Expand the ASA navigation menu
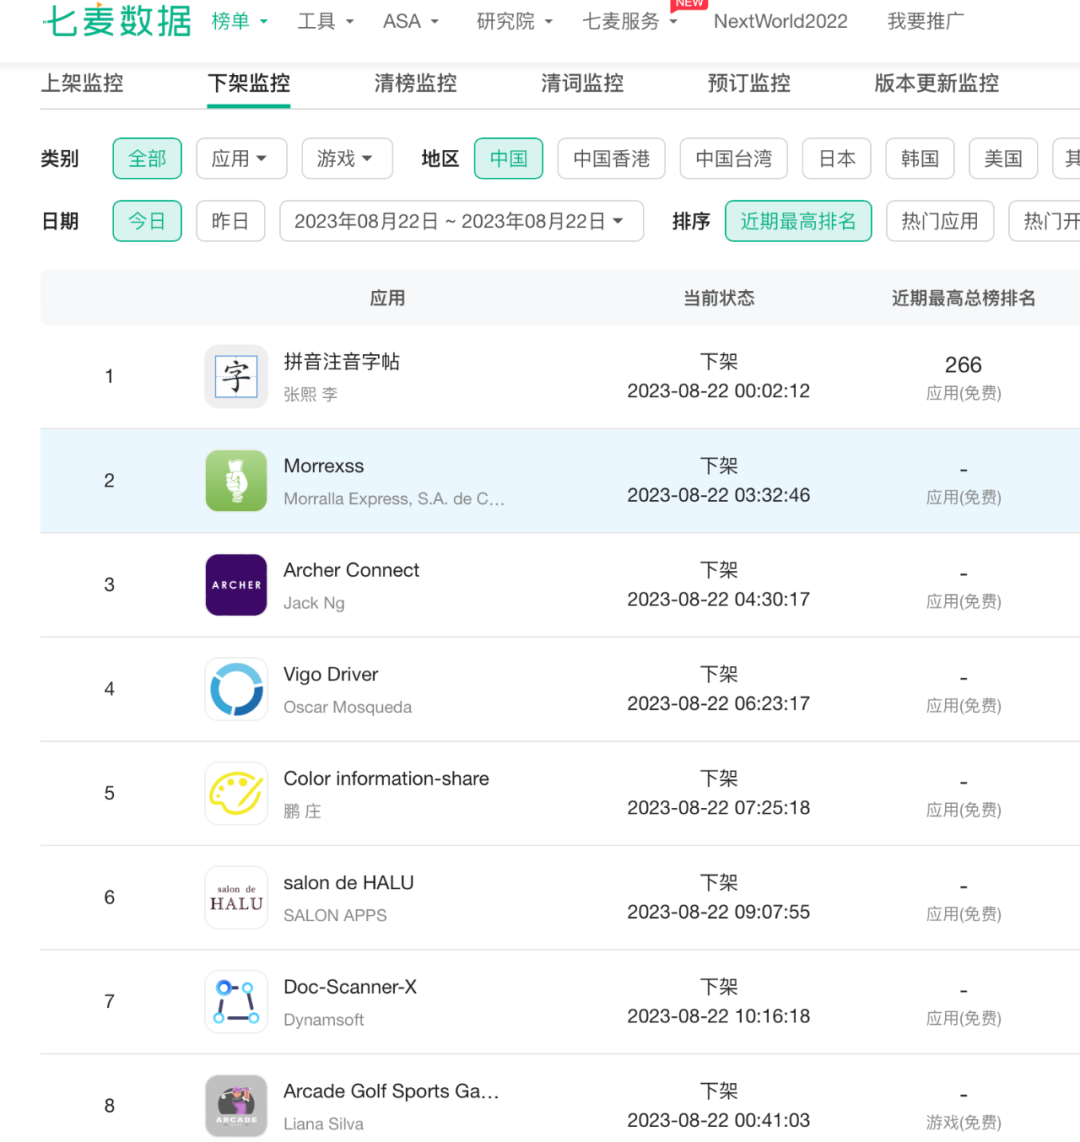The width and height of the screenshot is (1080, 1142). pyautogui.click(x=411, y=21)
